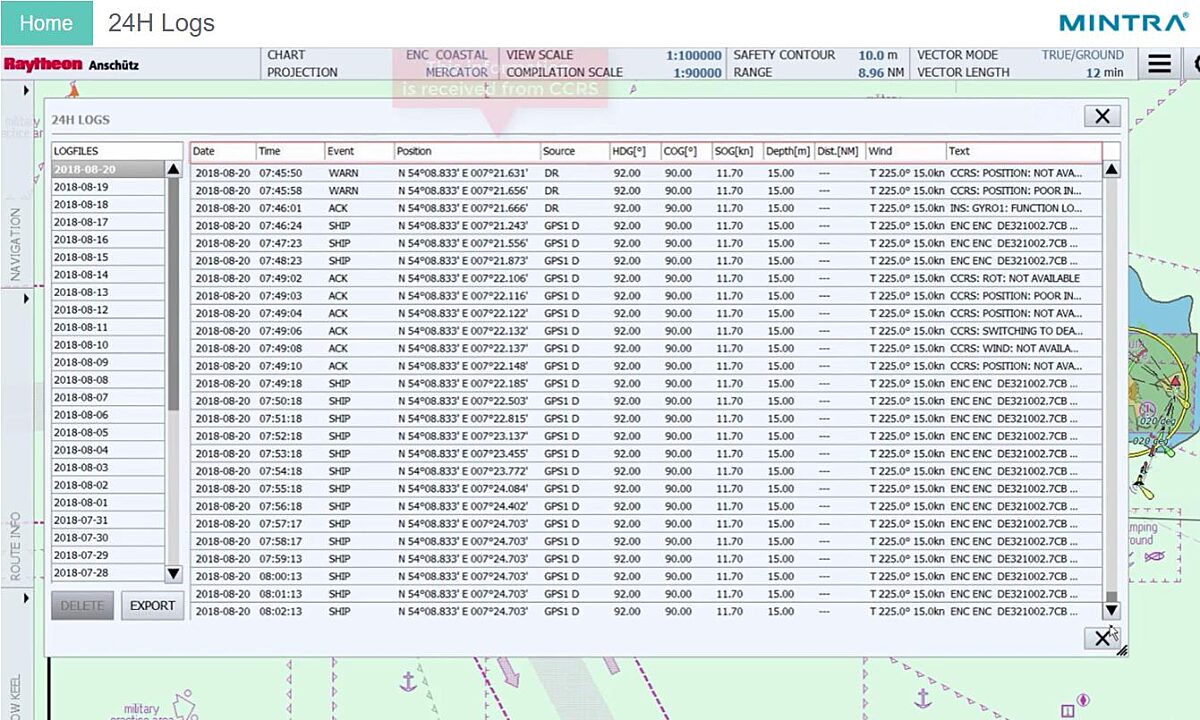
Task: Select logfile 2018-08-05
Action: click(x=108, y=433)
